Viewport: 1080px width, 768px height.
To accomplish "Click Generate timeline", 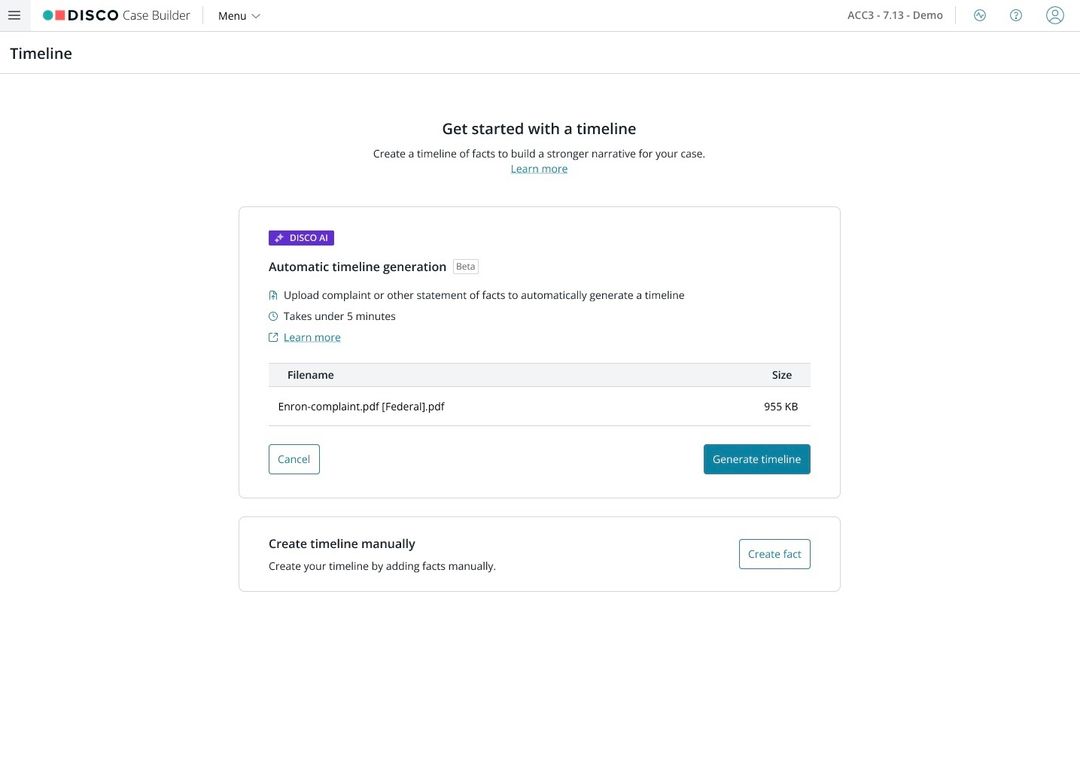I will (x=757, y=456).
